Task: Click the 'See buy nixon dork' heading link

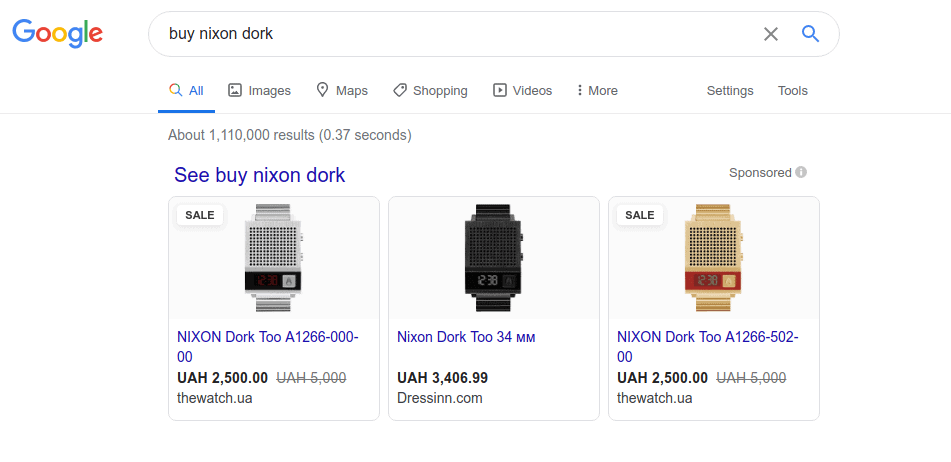Action: point(260,175)
